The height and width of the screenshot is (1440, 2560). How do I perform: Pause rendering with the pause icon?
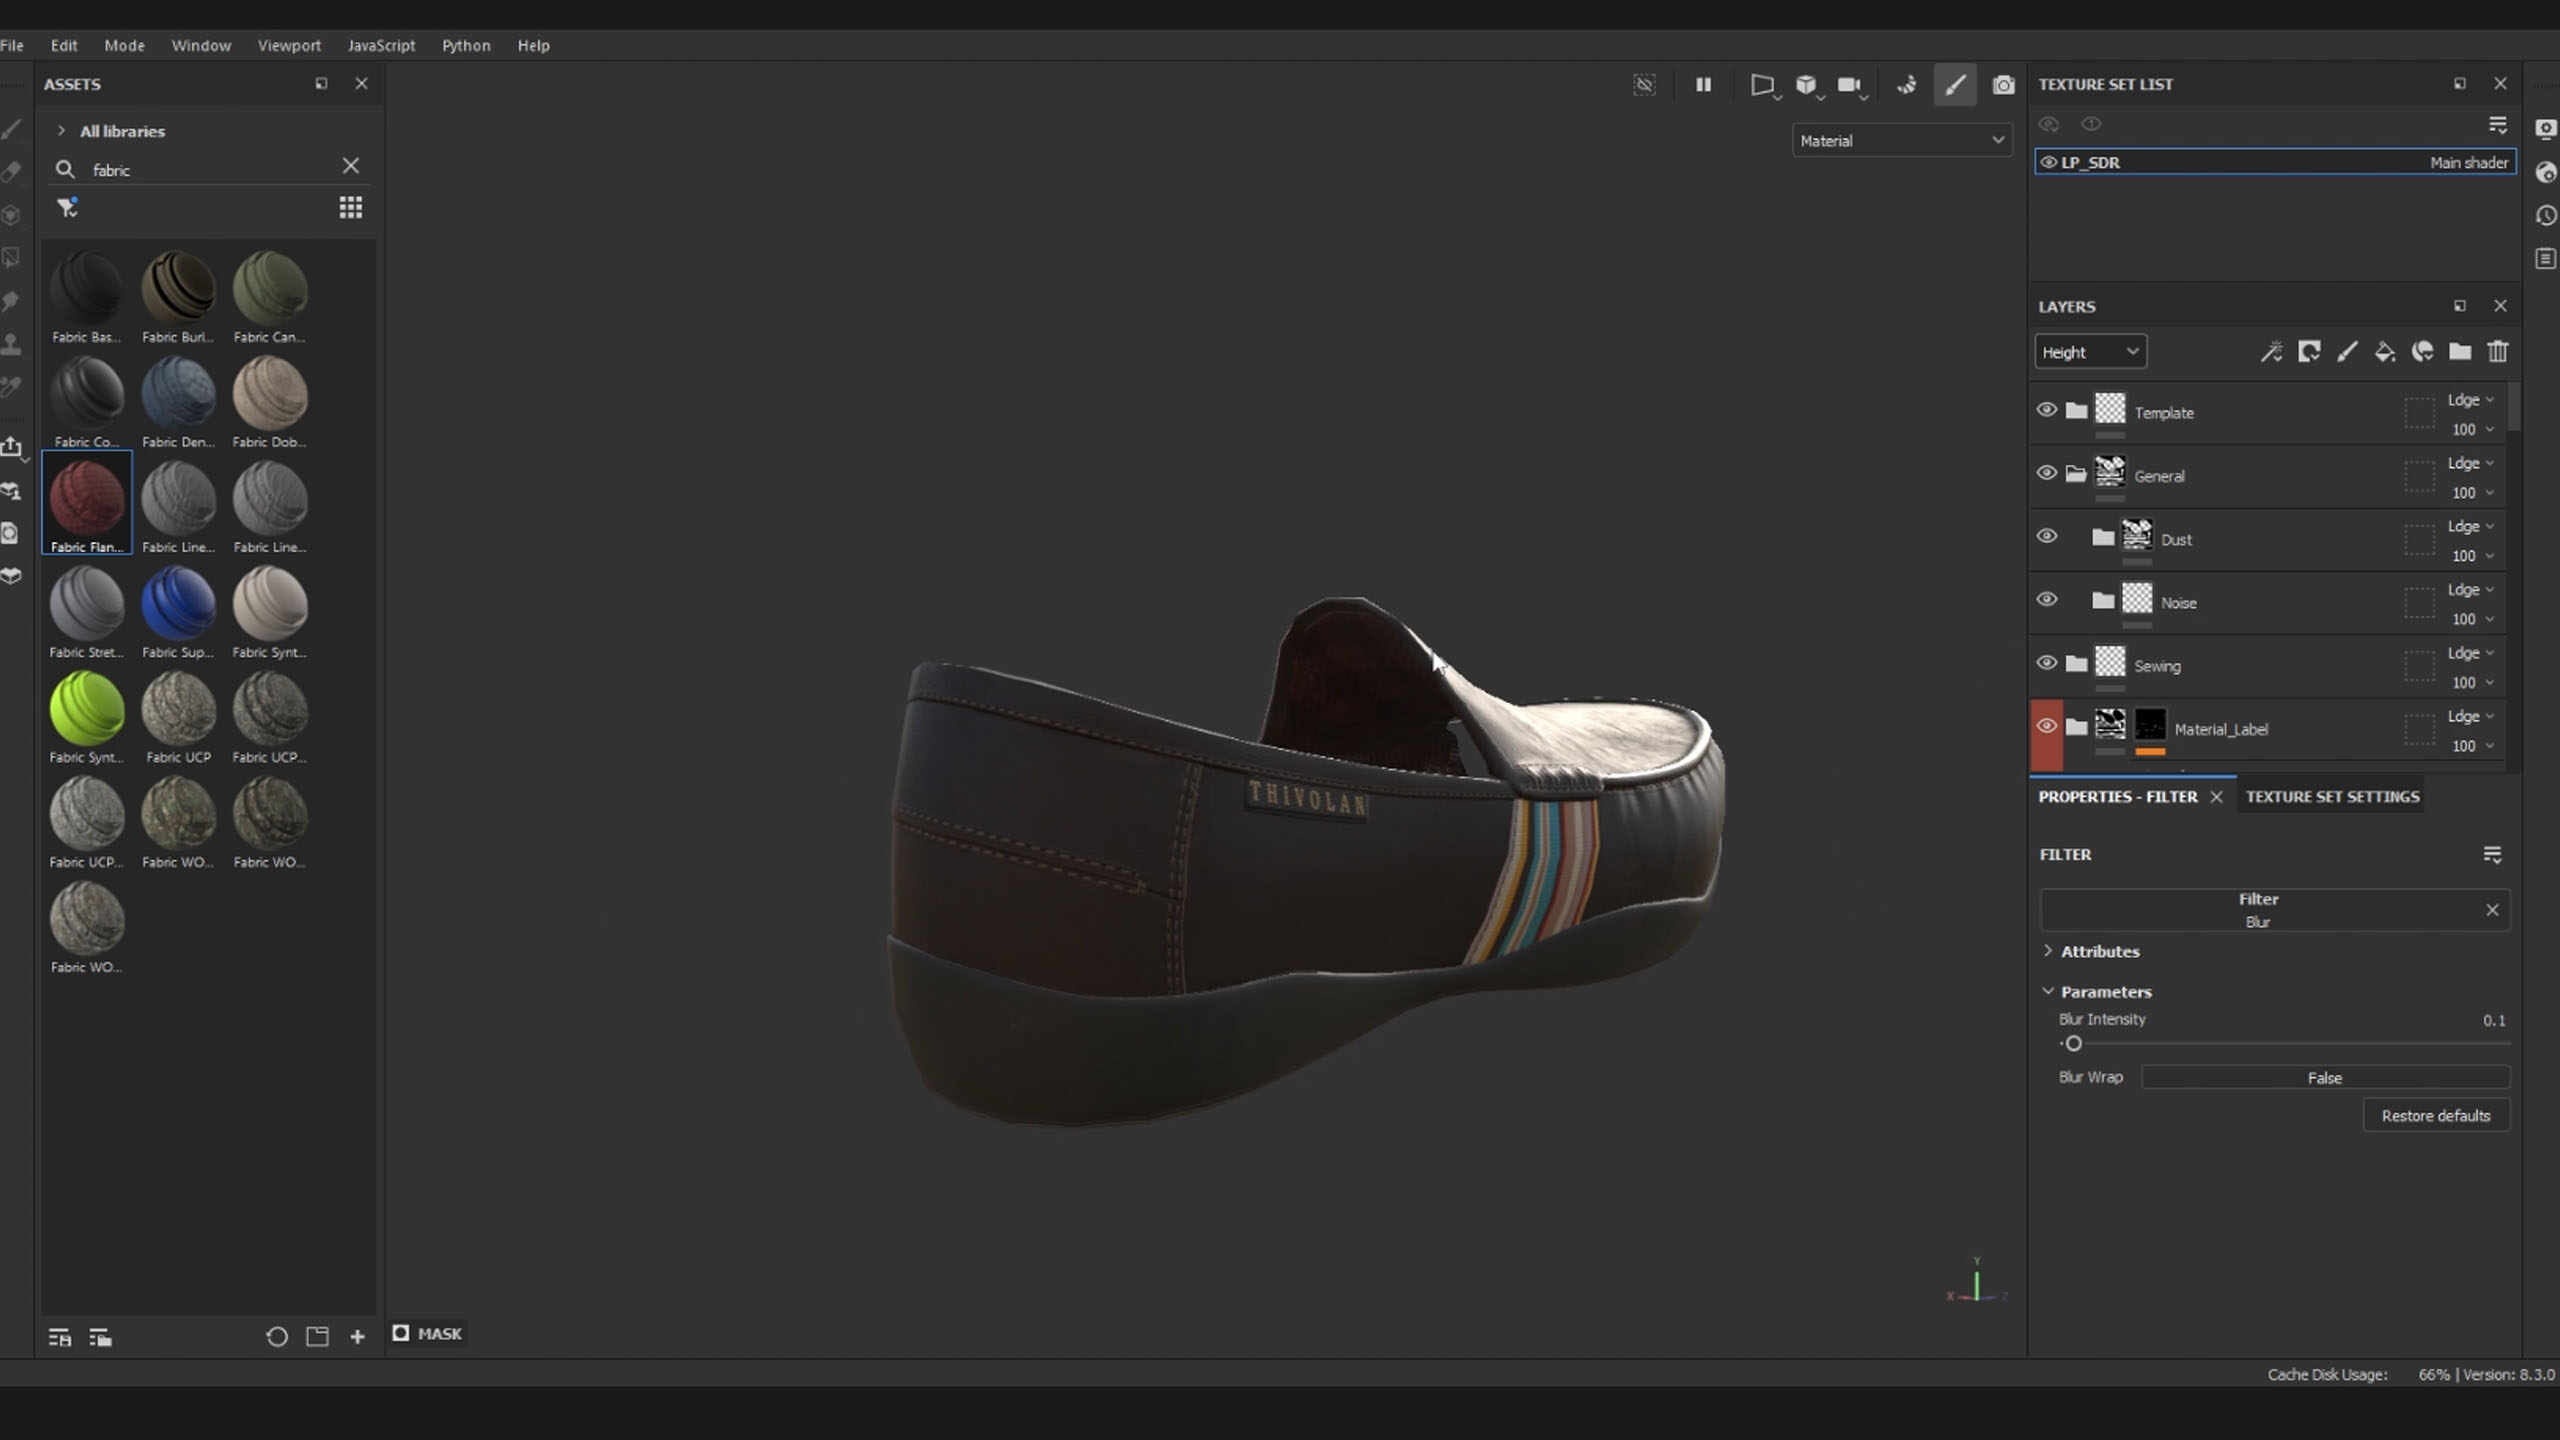tap(1703, 85)
